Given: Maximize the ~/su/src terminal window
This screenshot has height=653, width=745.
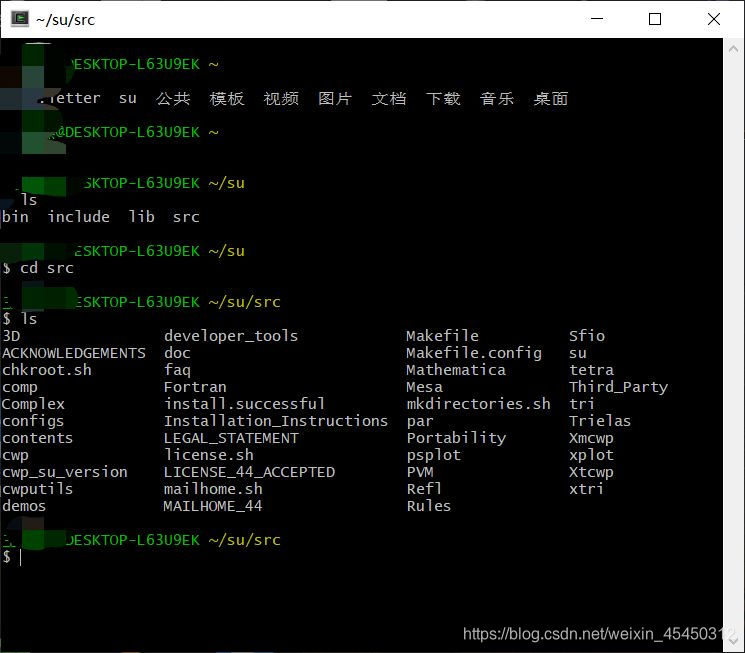Looking at the screenshot, I should click(655, 19).
